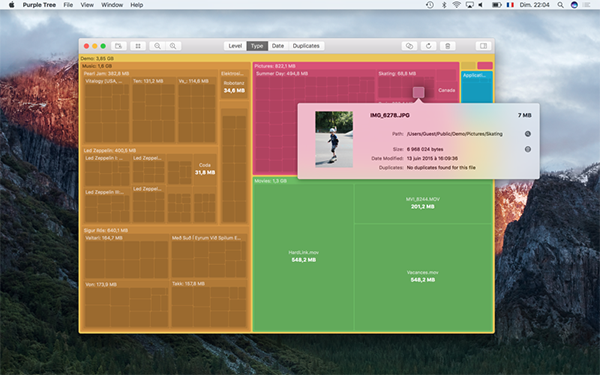The image size is (600, 375).
Task: Click the 6 968 024 bytes value
Action: [x=425, y=149]
